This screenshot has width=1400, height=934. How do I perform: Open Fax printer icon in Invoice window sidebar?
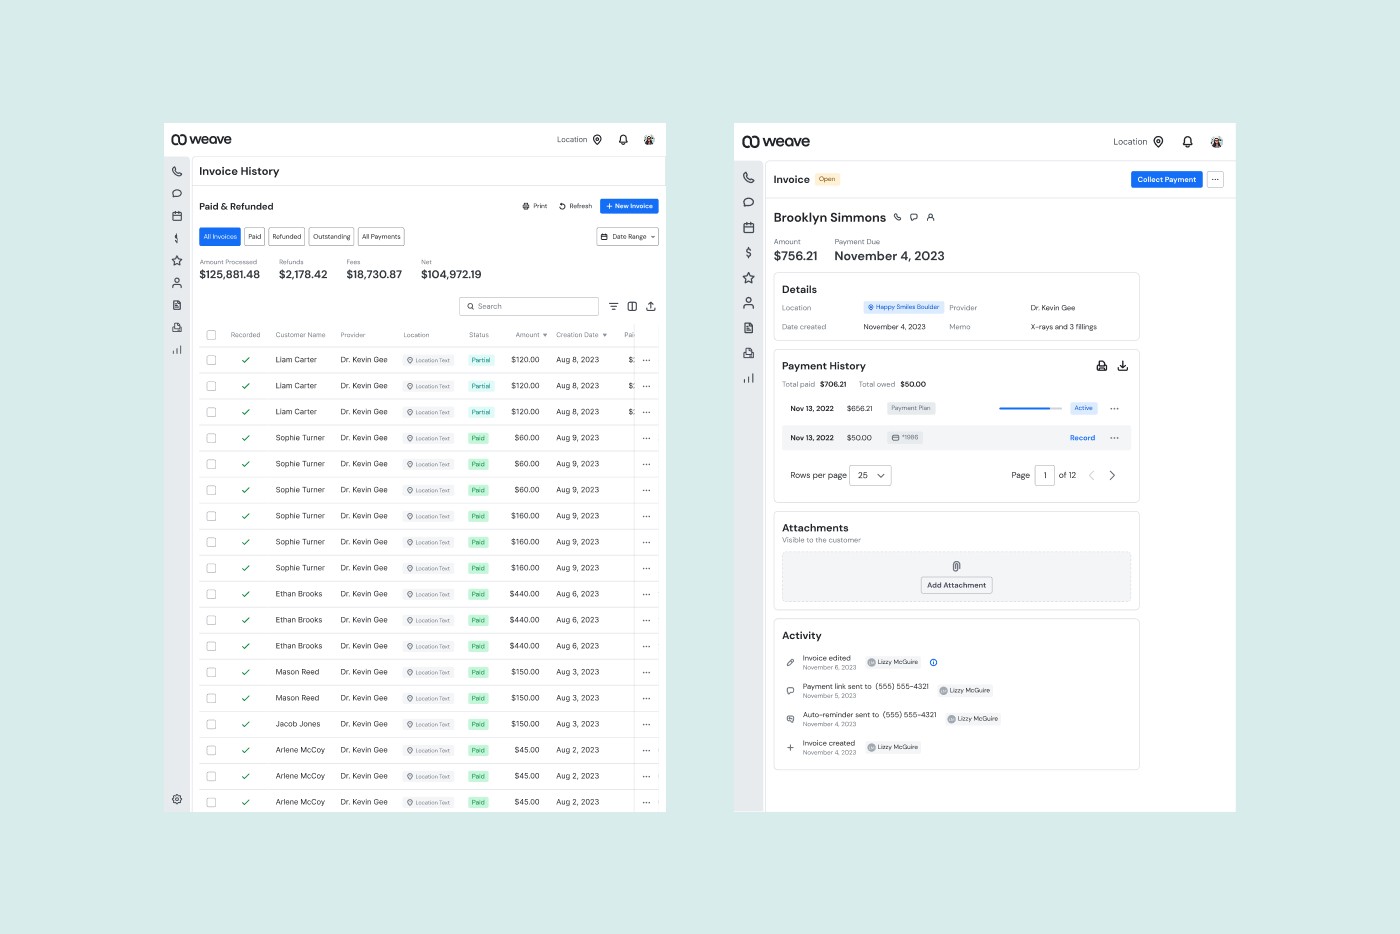pyautogui.click(x=748, y=353)
